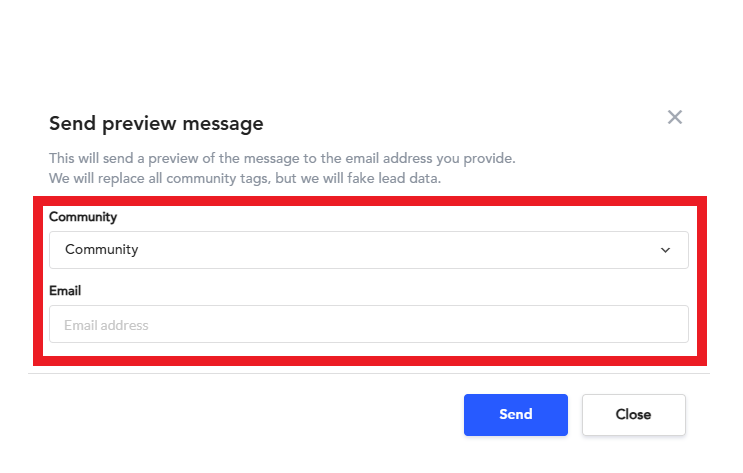Click the bold Community field label
Image resolution: width=743 pixels, height=473 pixels.
click(x=83, y=217)
